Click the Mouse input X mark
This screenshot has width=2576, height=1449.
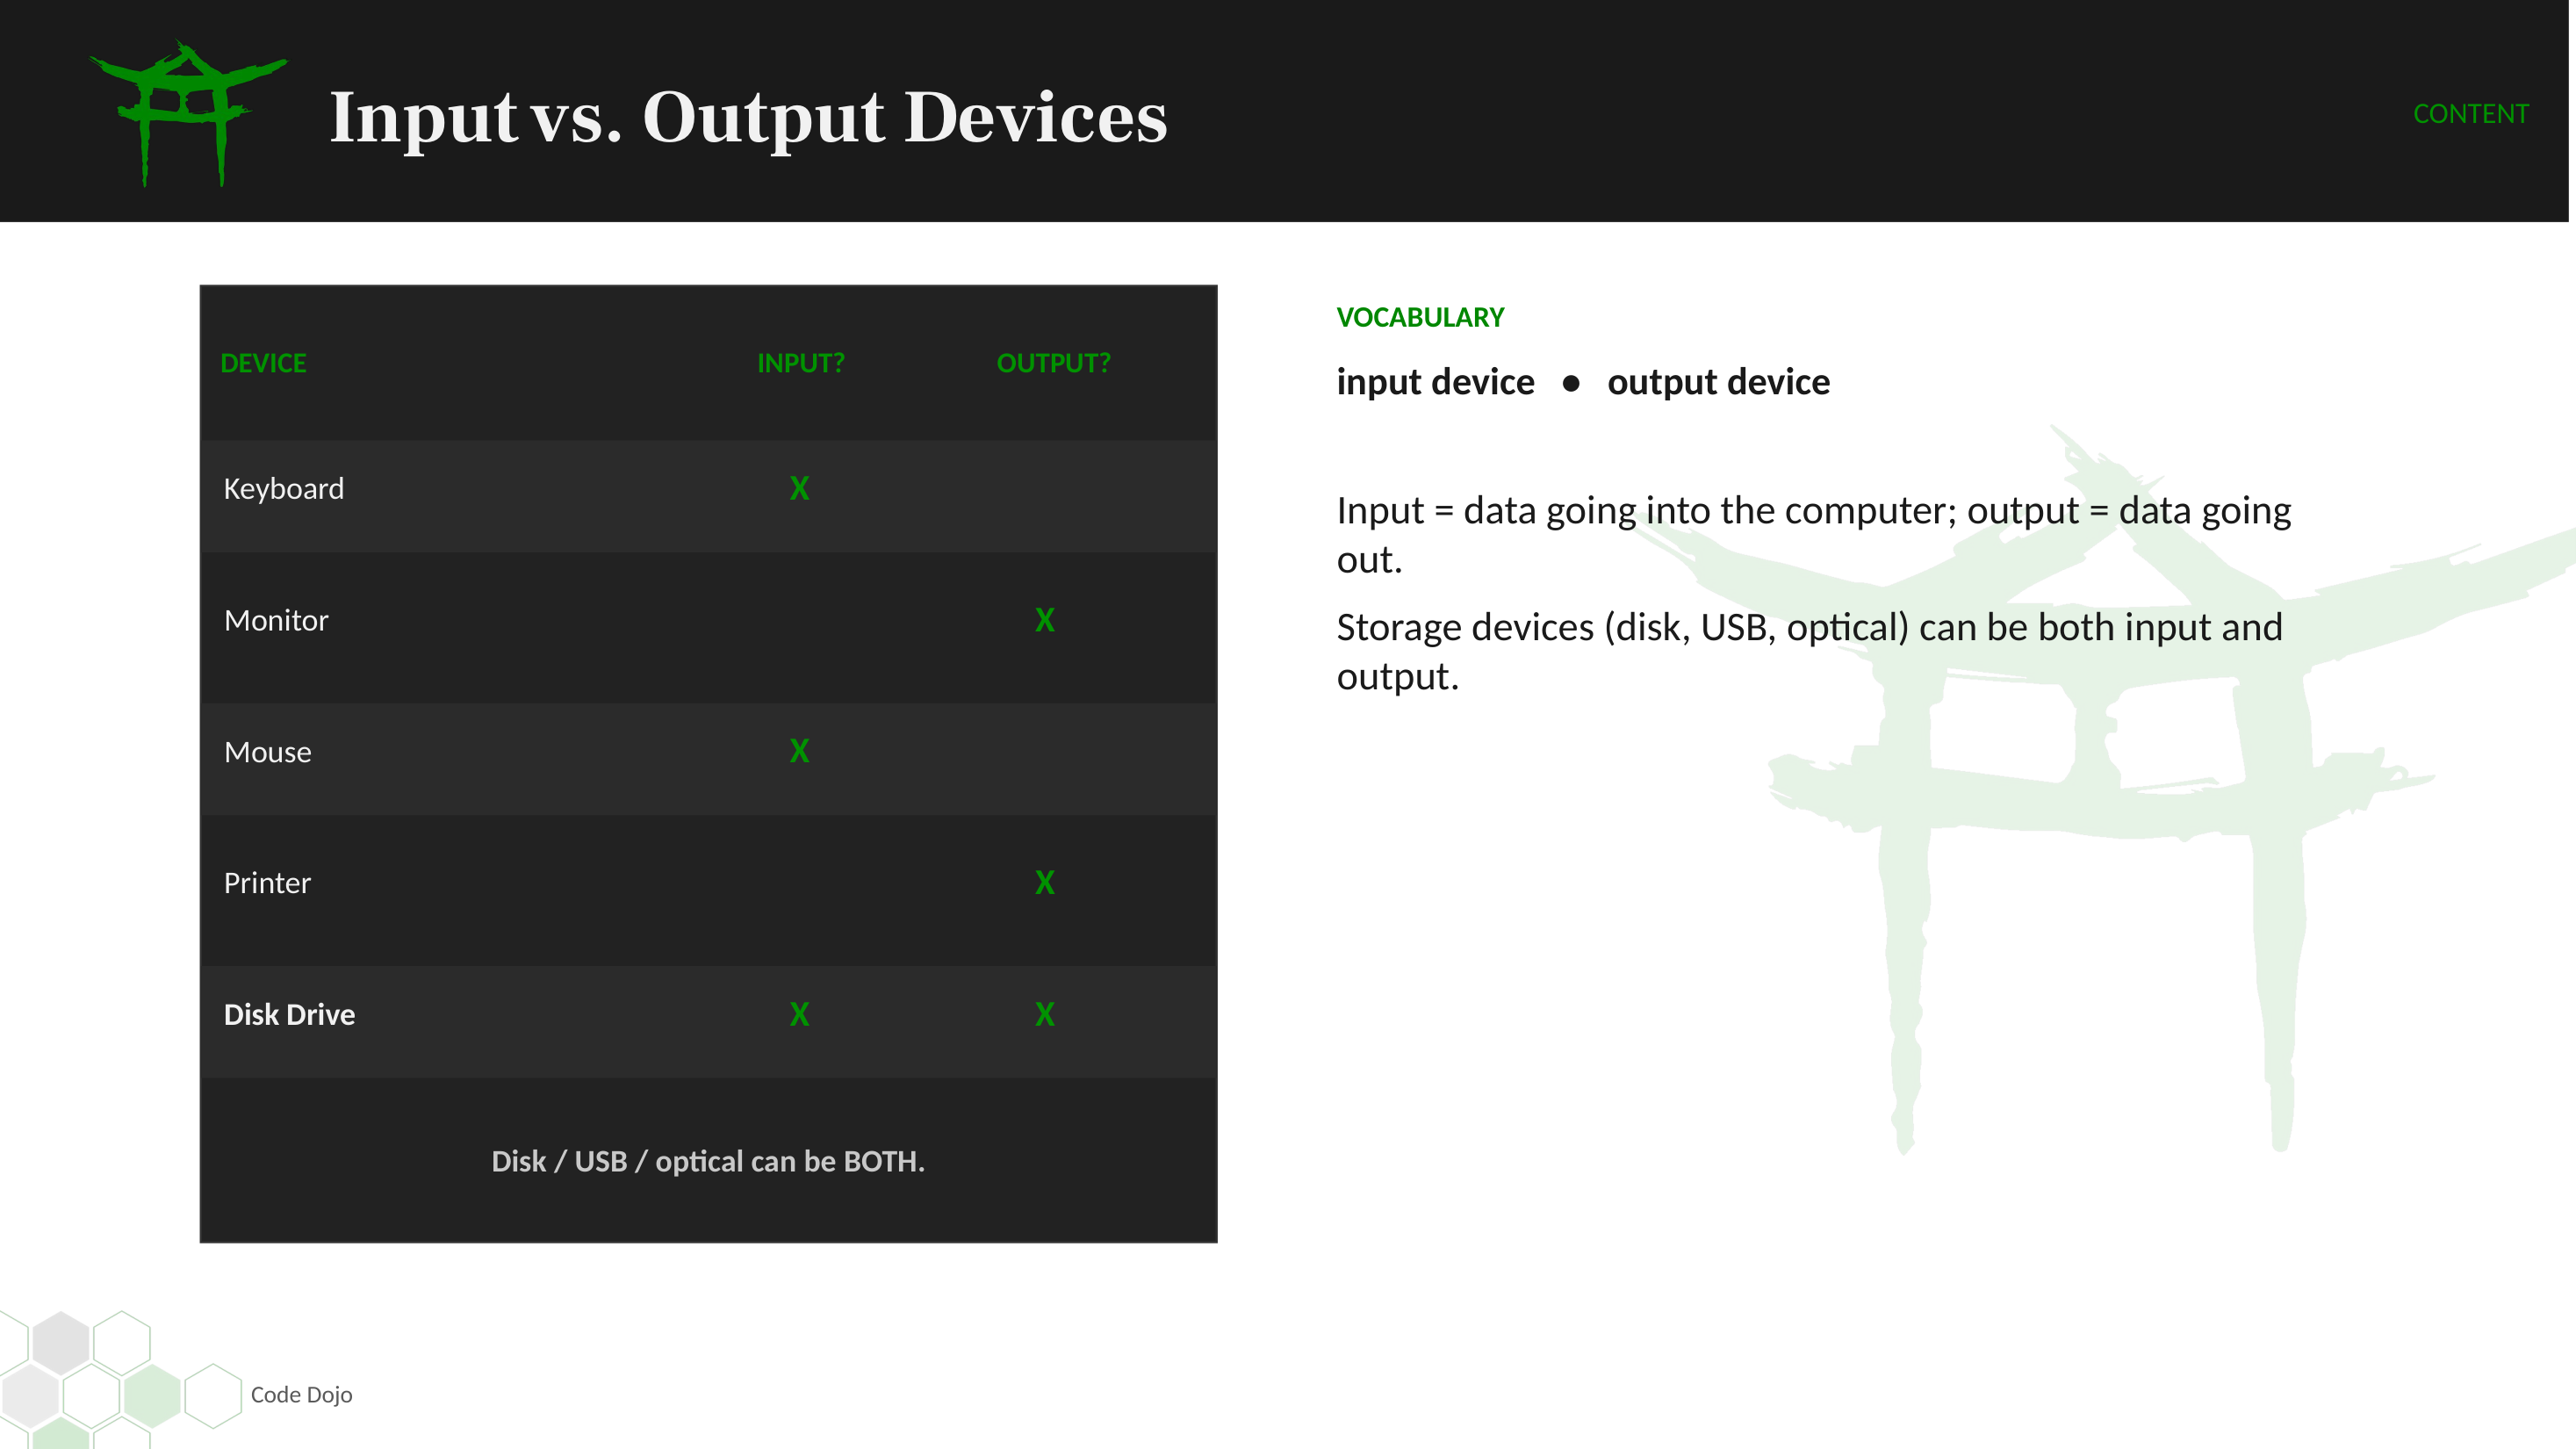(x=799, y=751)
